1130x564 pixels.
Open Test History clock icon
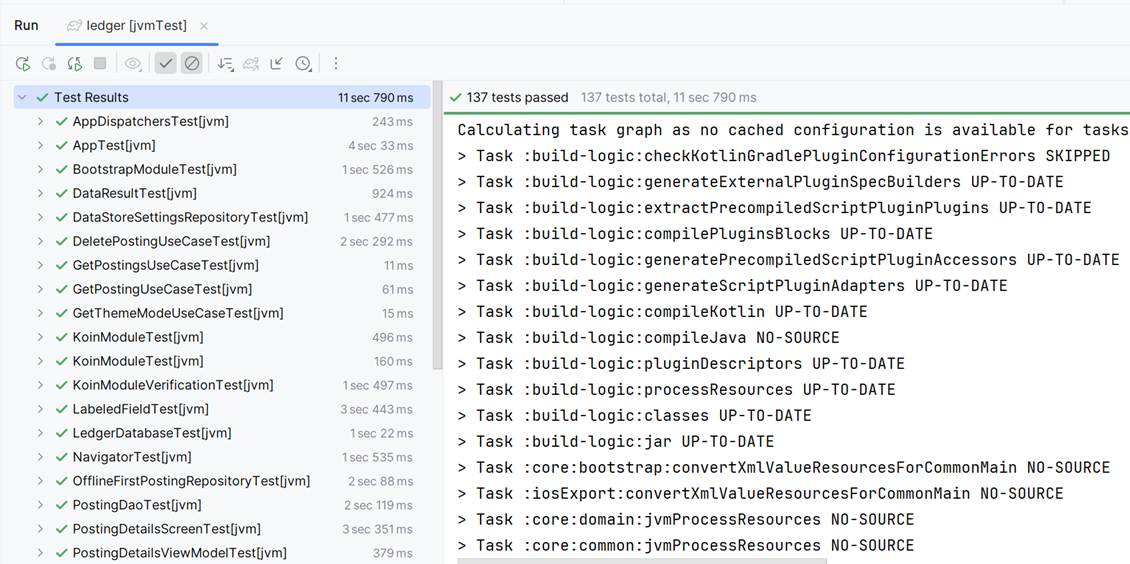point(303,63)
